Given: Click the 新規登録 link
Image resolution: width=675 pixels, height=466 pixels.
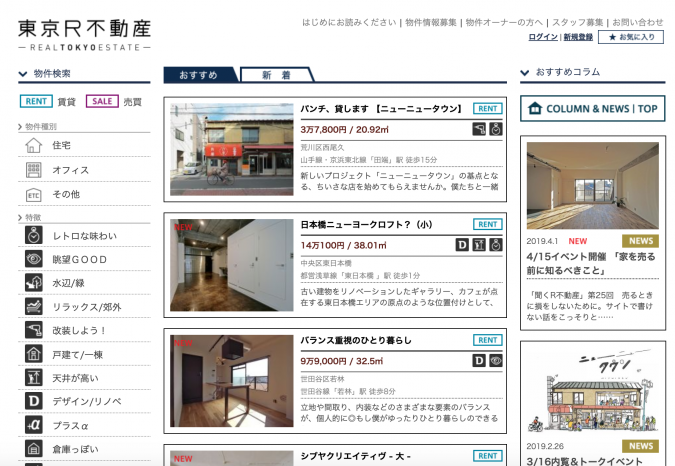Looking at the screenshot, I should click(578, 37).
